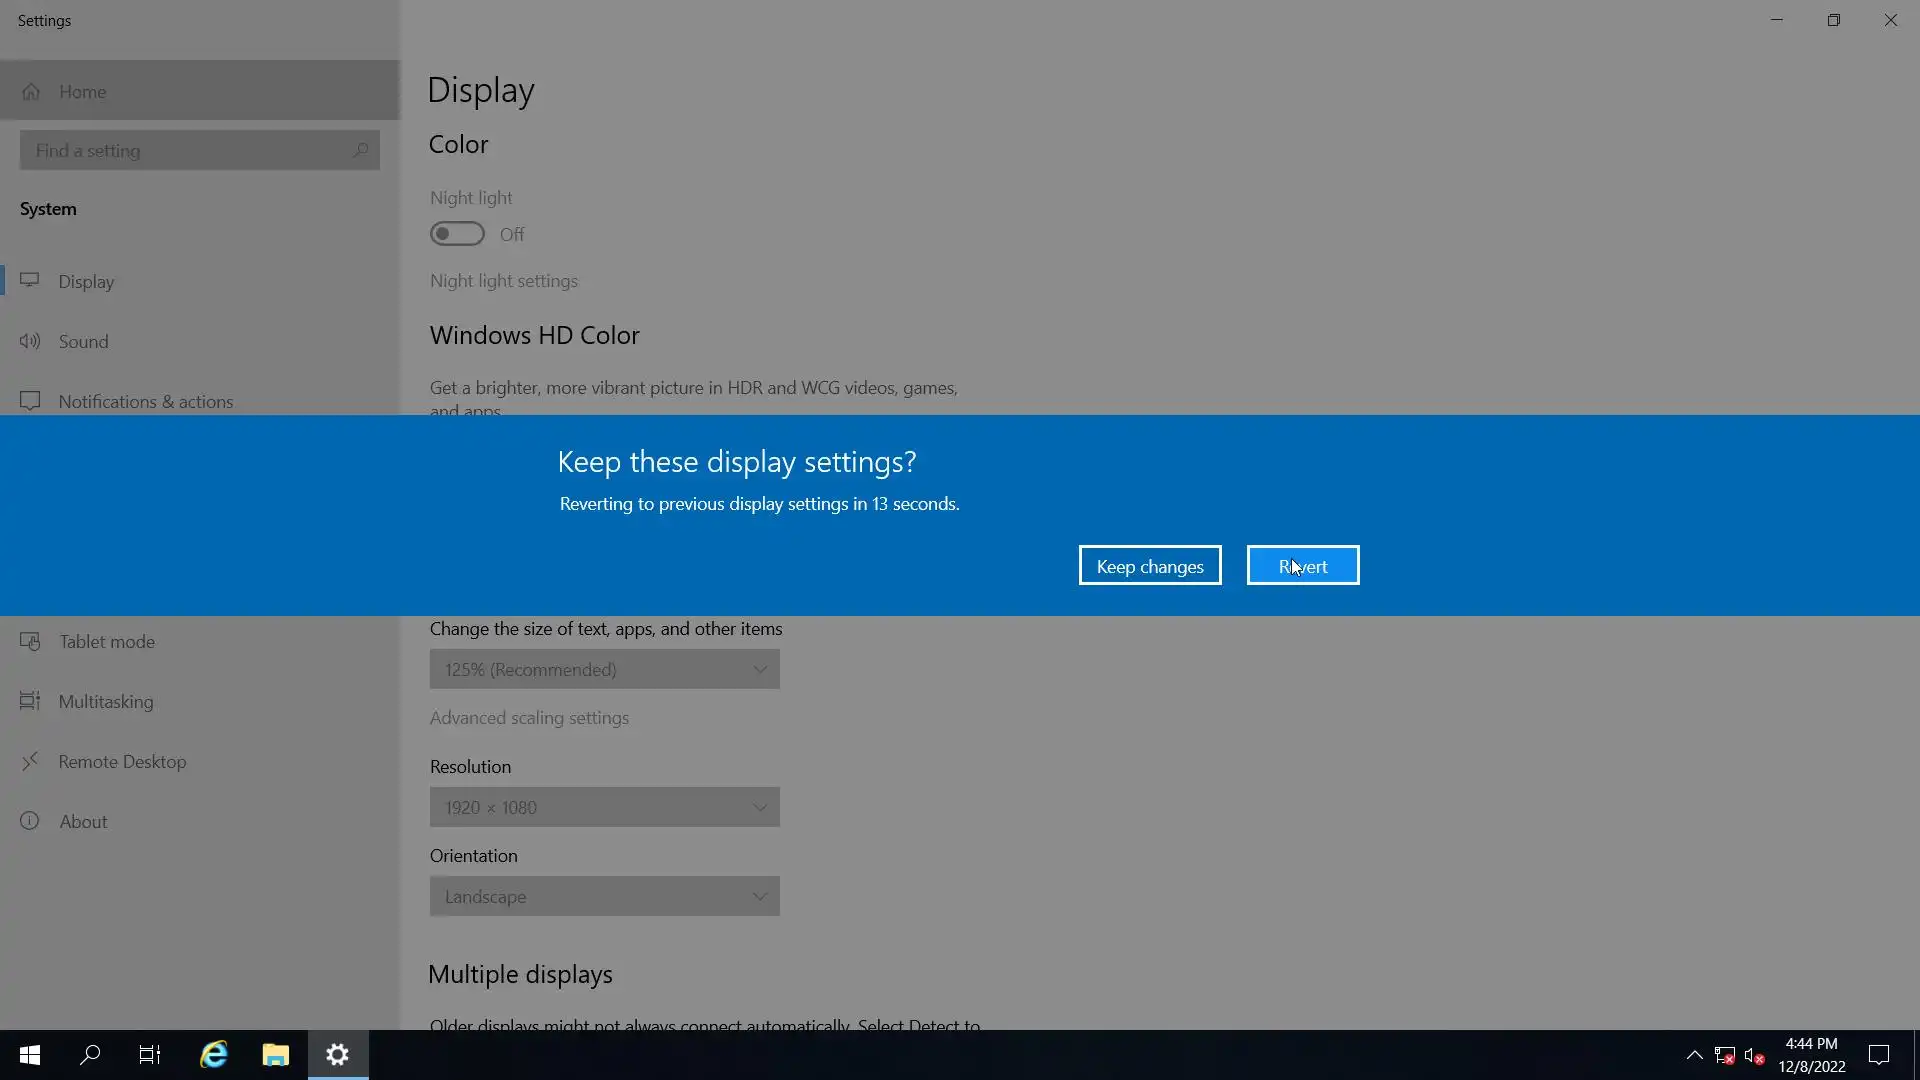Click the About info icon
The width and height of the screenshot is (1920, 1080).
30,821
